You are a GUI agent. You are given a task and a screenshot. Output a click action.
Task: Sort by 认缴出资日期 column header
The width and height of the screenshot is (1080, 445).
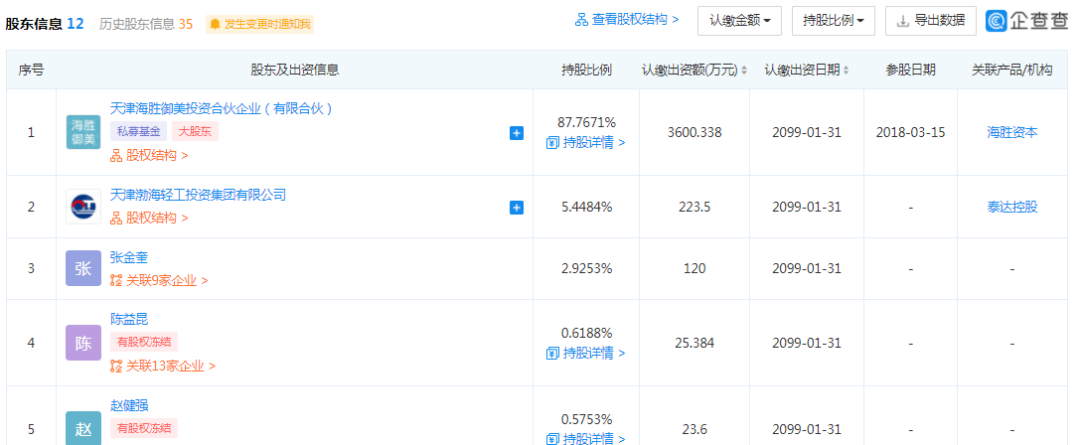(806, 70)
